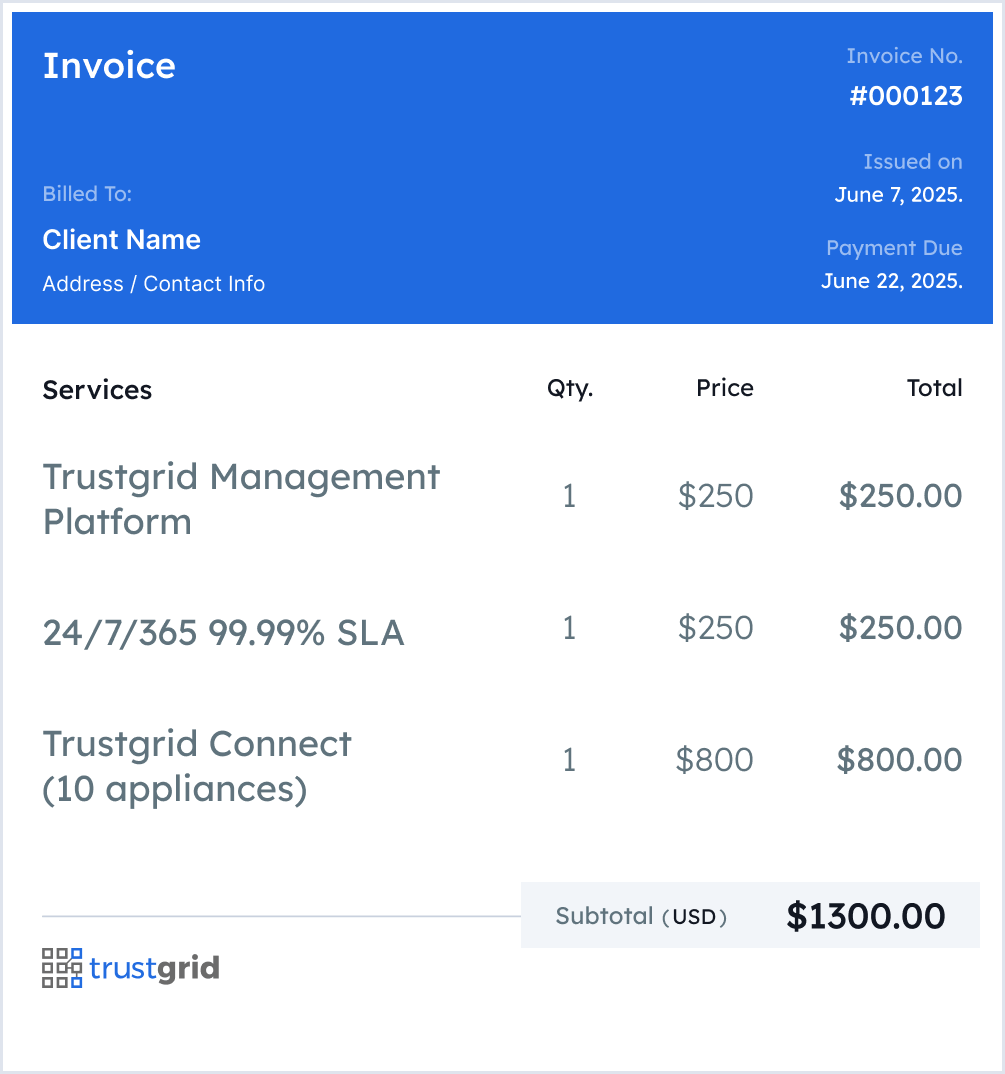1005x1074 pixels.
Task: Select Trustgrid Management Platform service row
Action: click(x=241, y=499)
